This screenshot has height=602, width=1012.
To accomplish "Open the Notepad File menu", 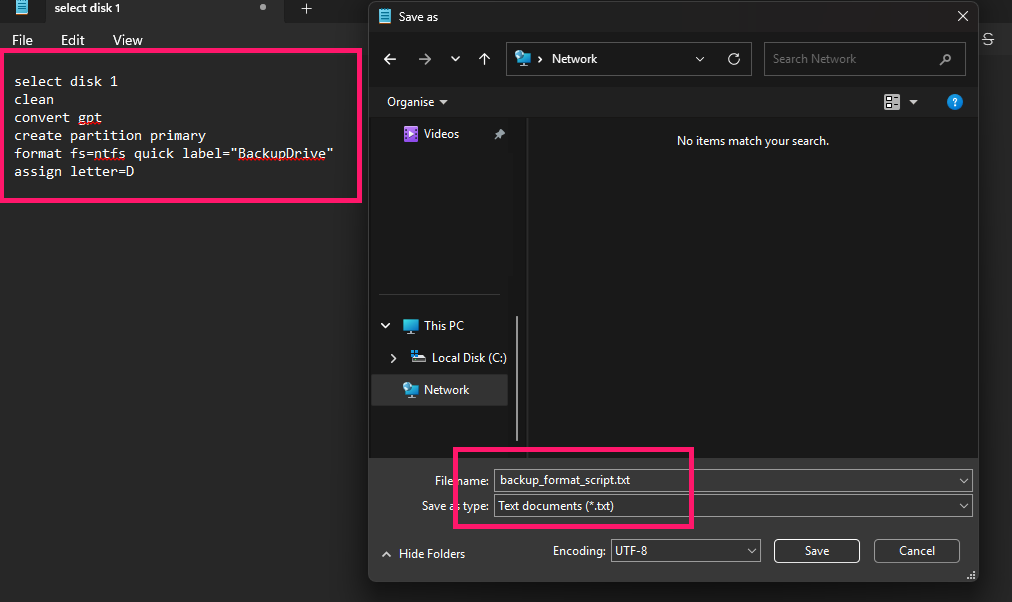I will click(x=22, y=40).
